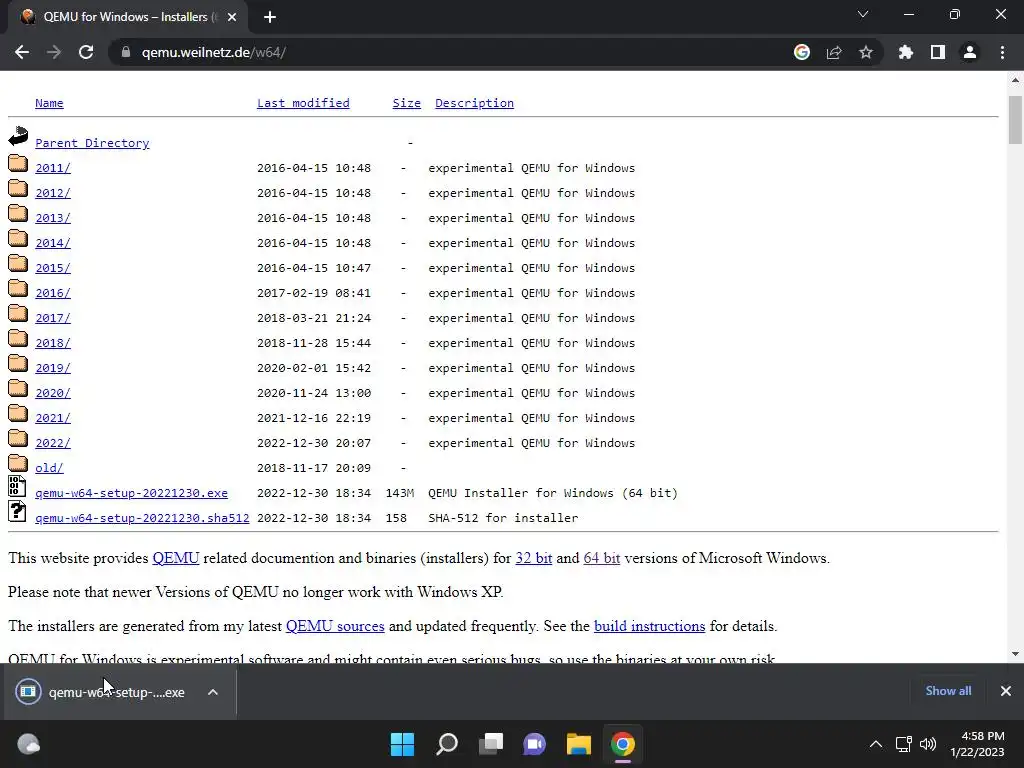Reload the current page
This screenshot has height=768, width=1024.
(86, 52)
